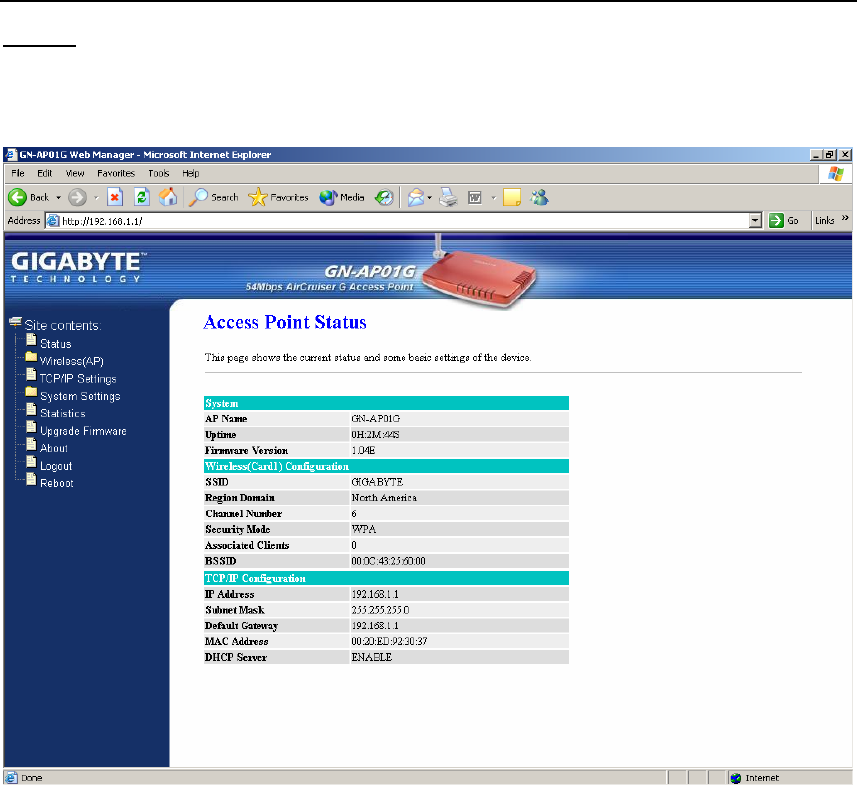Expand the Edit button dropdown arrow

point(493,198)
